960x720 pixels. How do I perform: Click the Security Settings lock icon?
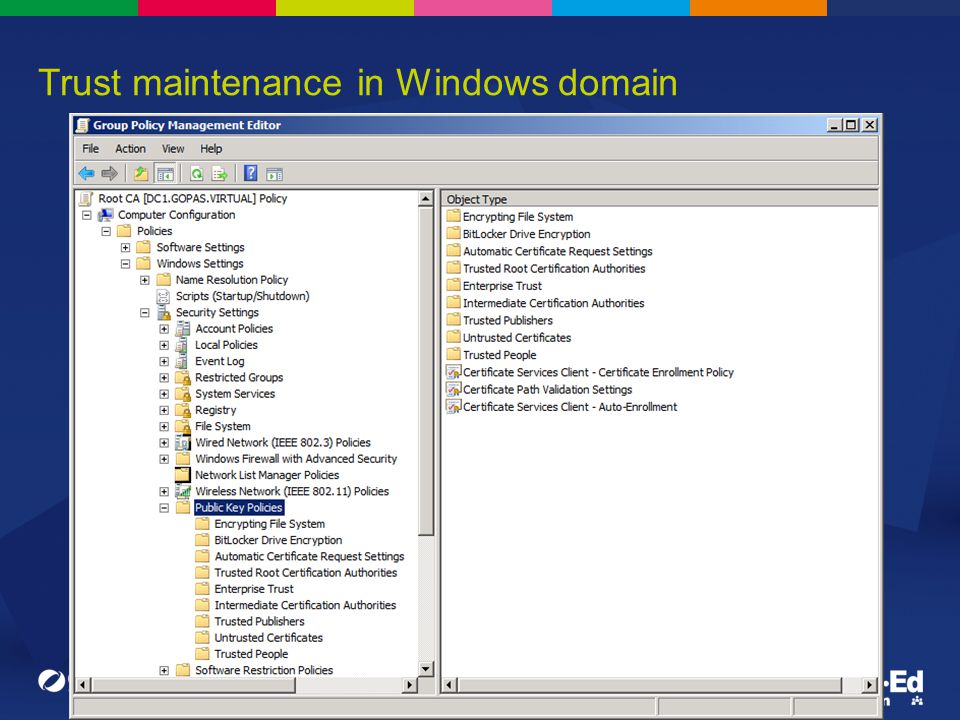[163, 313]
